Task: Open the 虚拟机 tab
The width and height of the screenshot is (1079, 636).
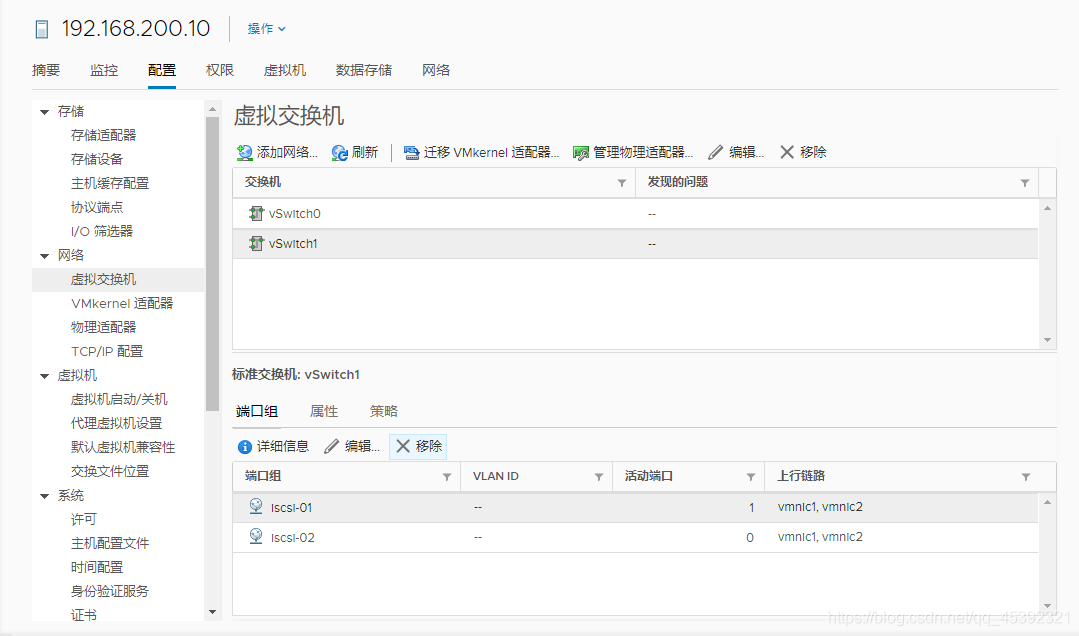Action: click(285, 70)
